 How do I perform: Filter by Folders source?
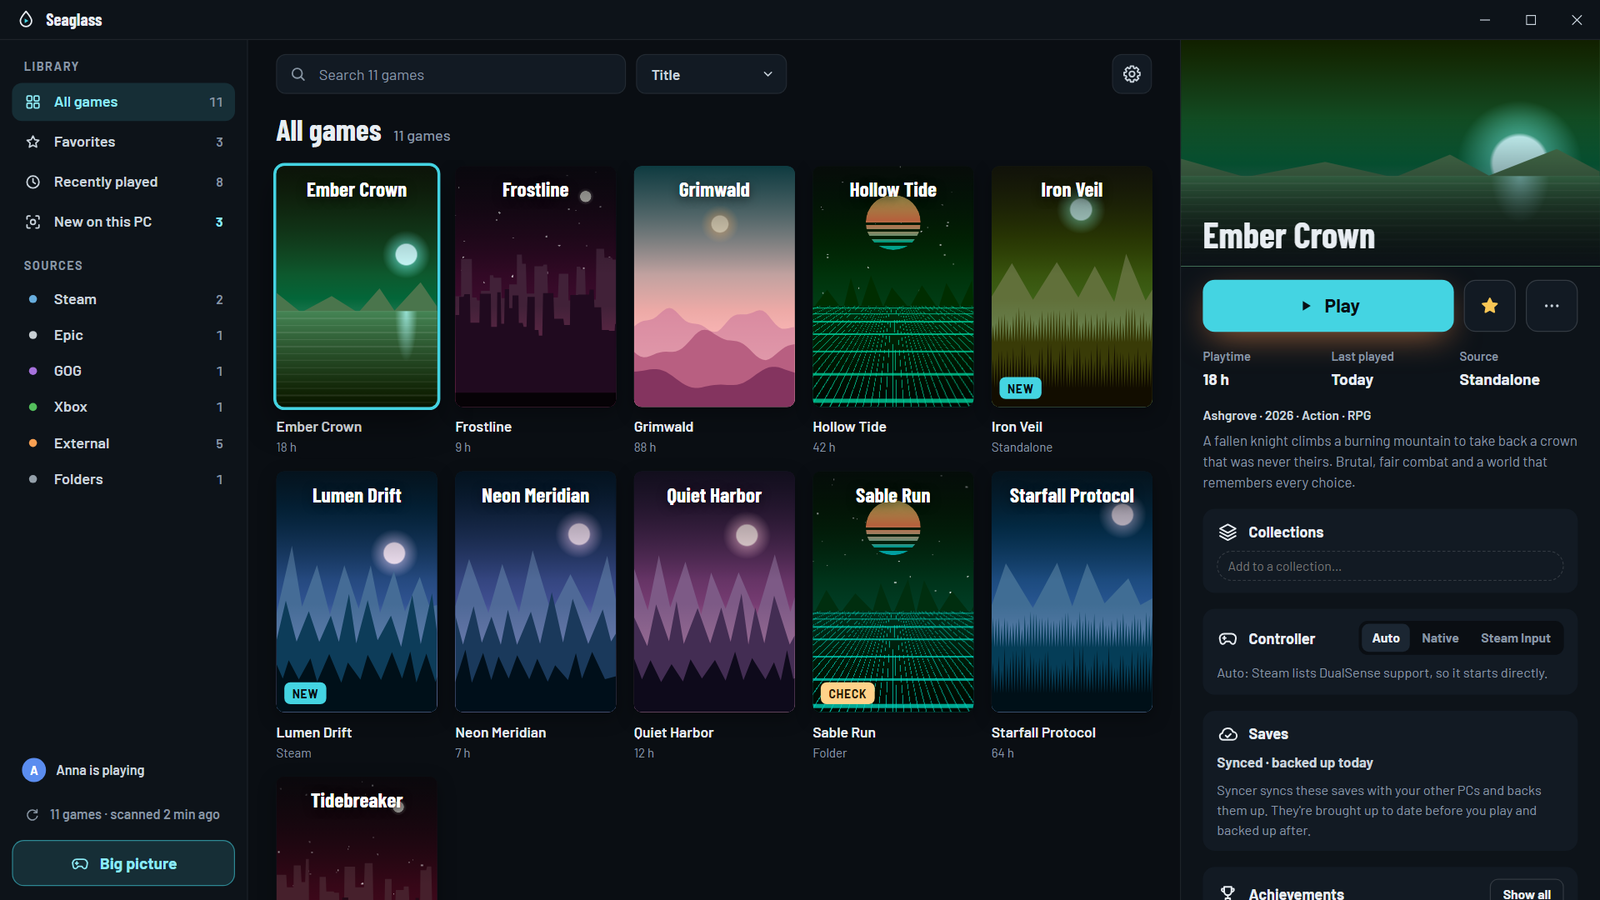point(123,479)
